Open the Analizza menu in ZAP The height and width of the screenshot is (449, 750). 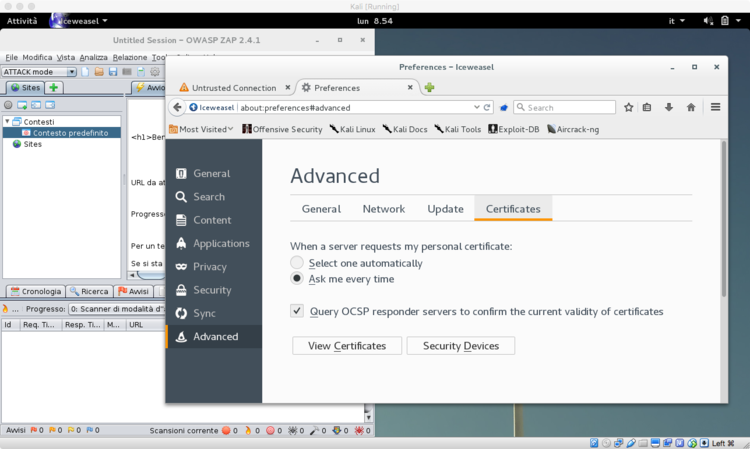[x=93, y=57]
